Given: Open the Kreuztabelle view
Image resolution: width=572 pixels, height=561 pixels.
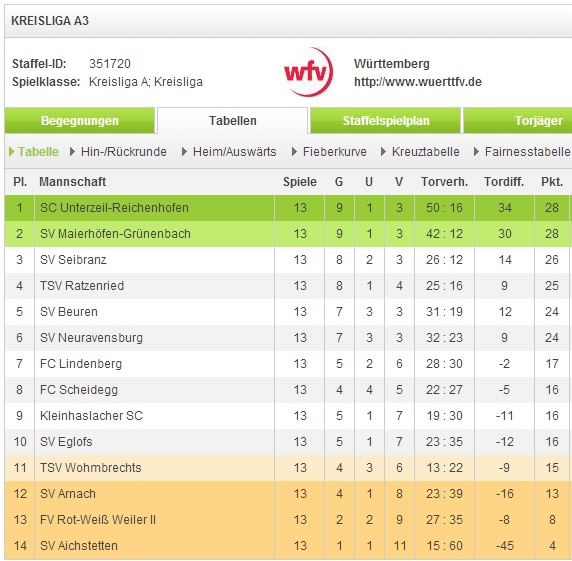Looking at the screenshot, I should coord(426,152).
